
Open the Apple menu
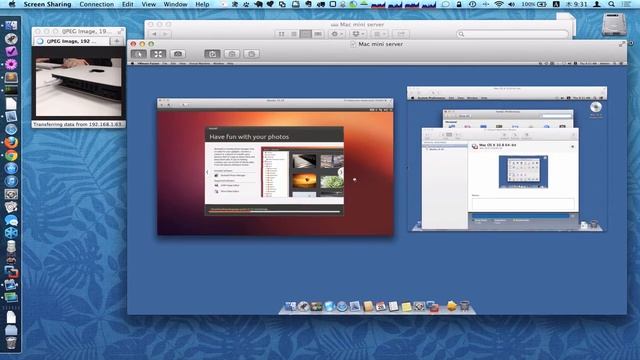click(12, 4)
